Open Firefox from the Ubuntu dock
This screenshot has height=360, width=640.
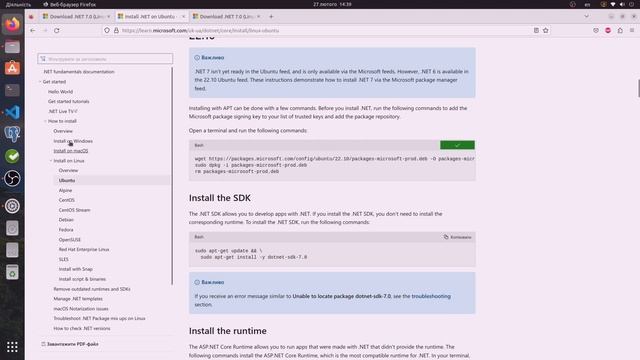pyautogui.click(x=12, y=24)
